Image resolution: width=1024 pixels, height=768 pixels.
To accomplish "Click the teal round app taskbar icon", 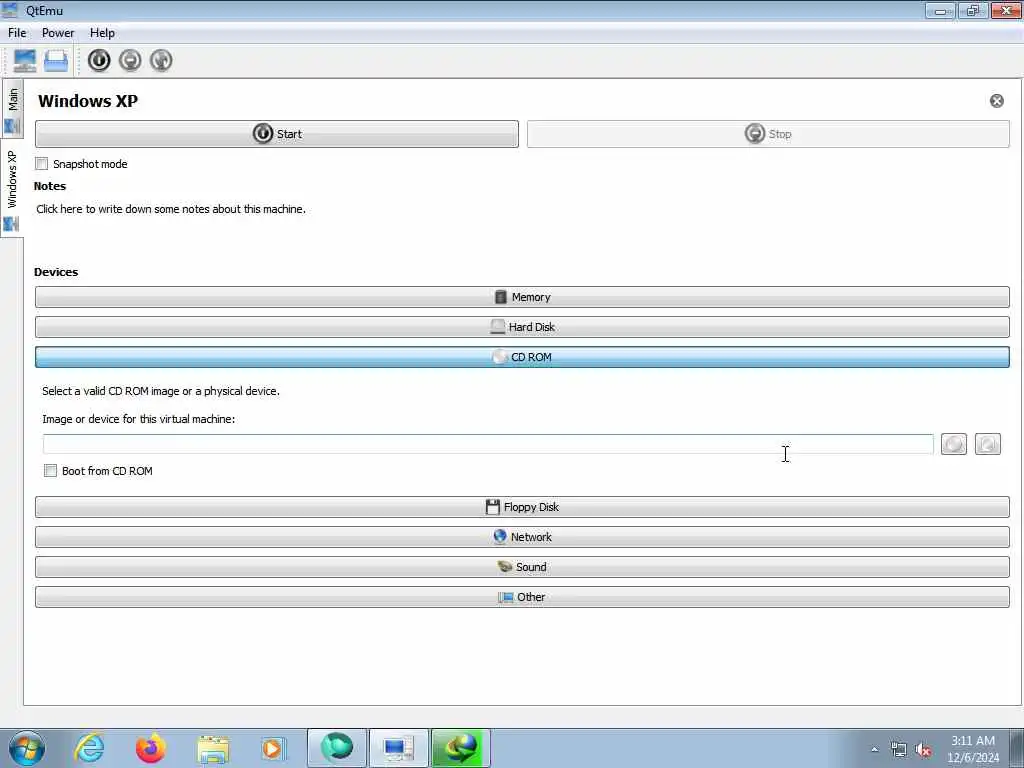I will pos(337,748).
